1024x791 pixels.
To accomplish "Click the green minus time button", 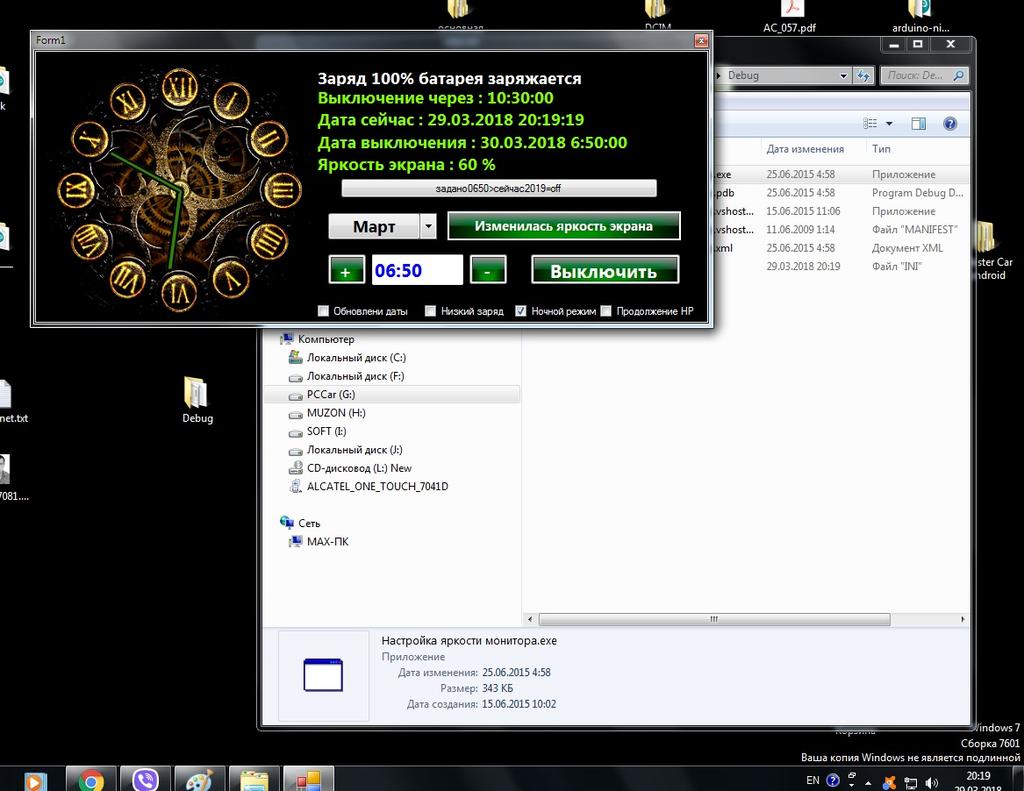I will 487,271.
